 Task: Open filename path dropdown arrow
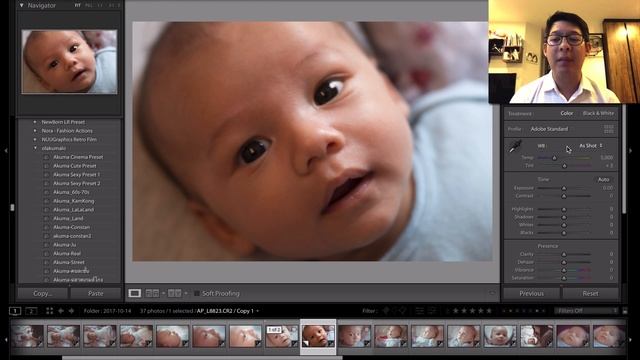(258, 311)
